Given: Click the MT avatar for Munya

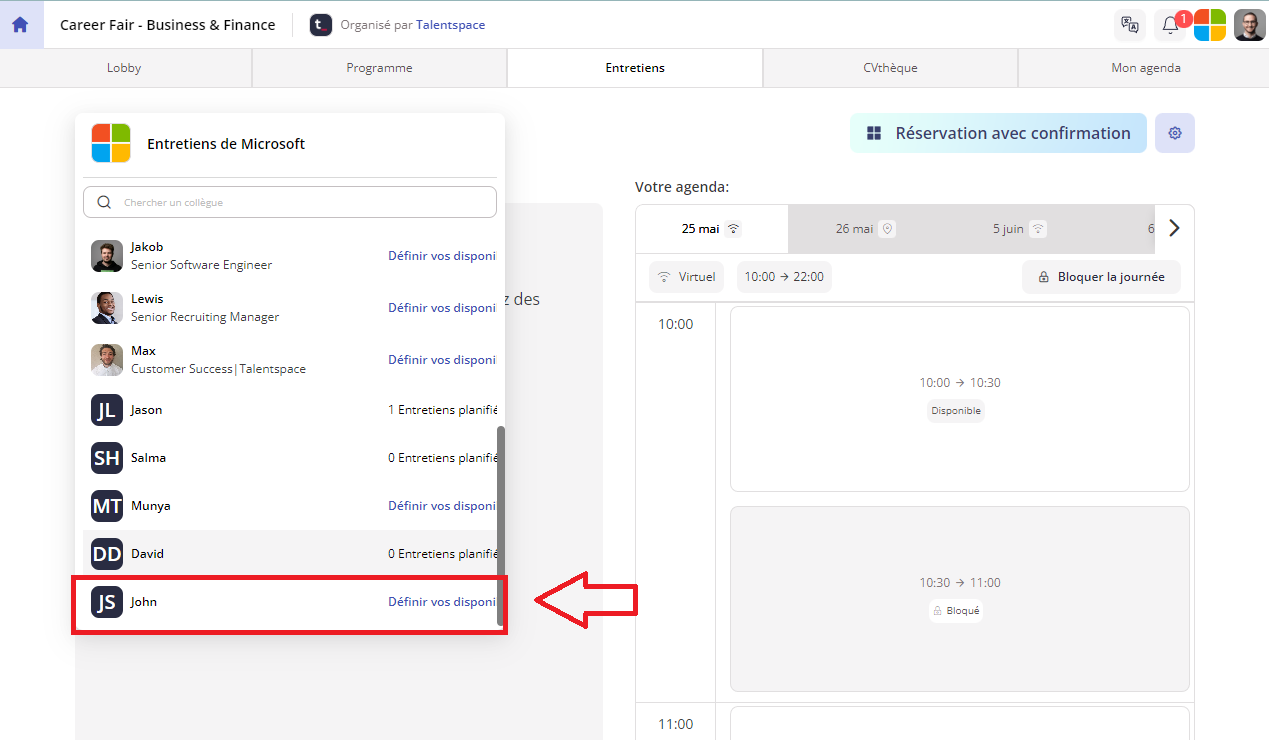Looking at the screenshot, I should pyautogui.click(x=107, y=506).
